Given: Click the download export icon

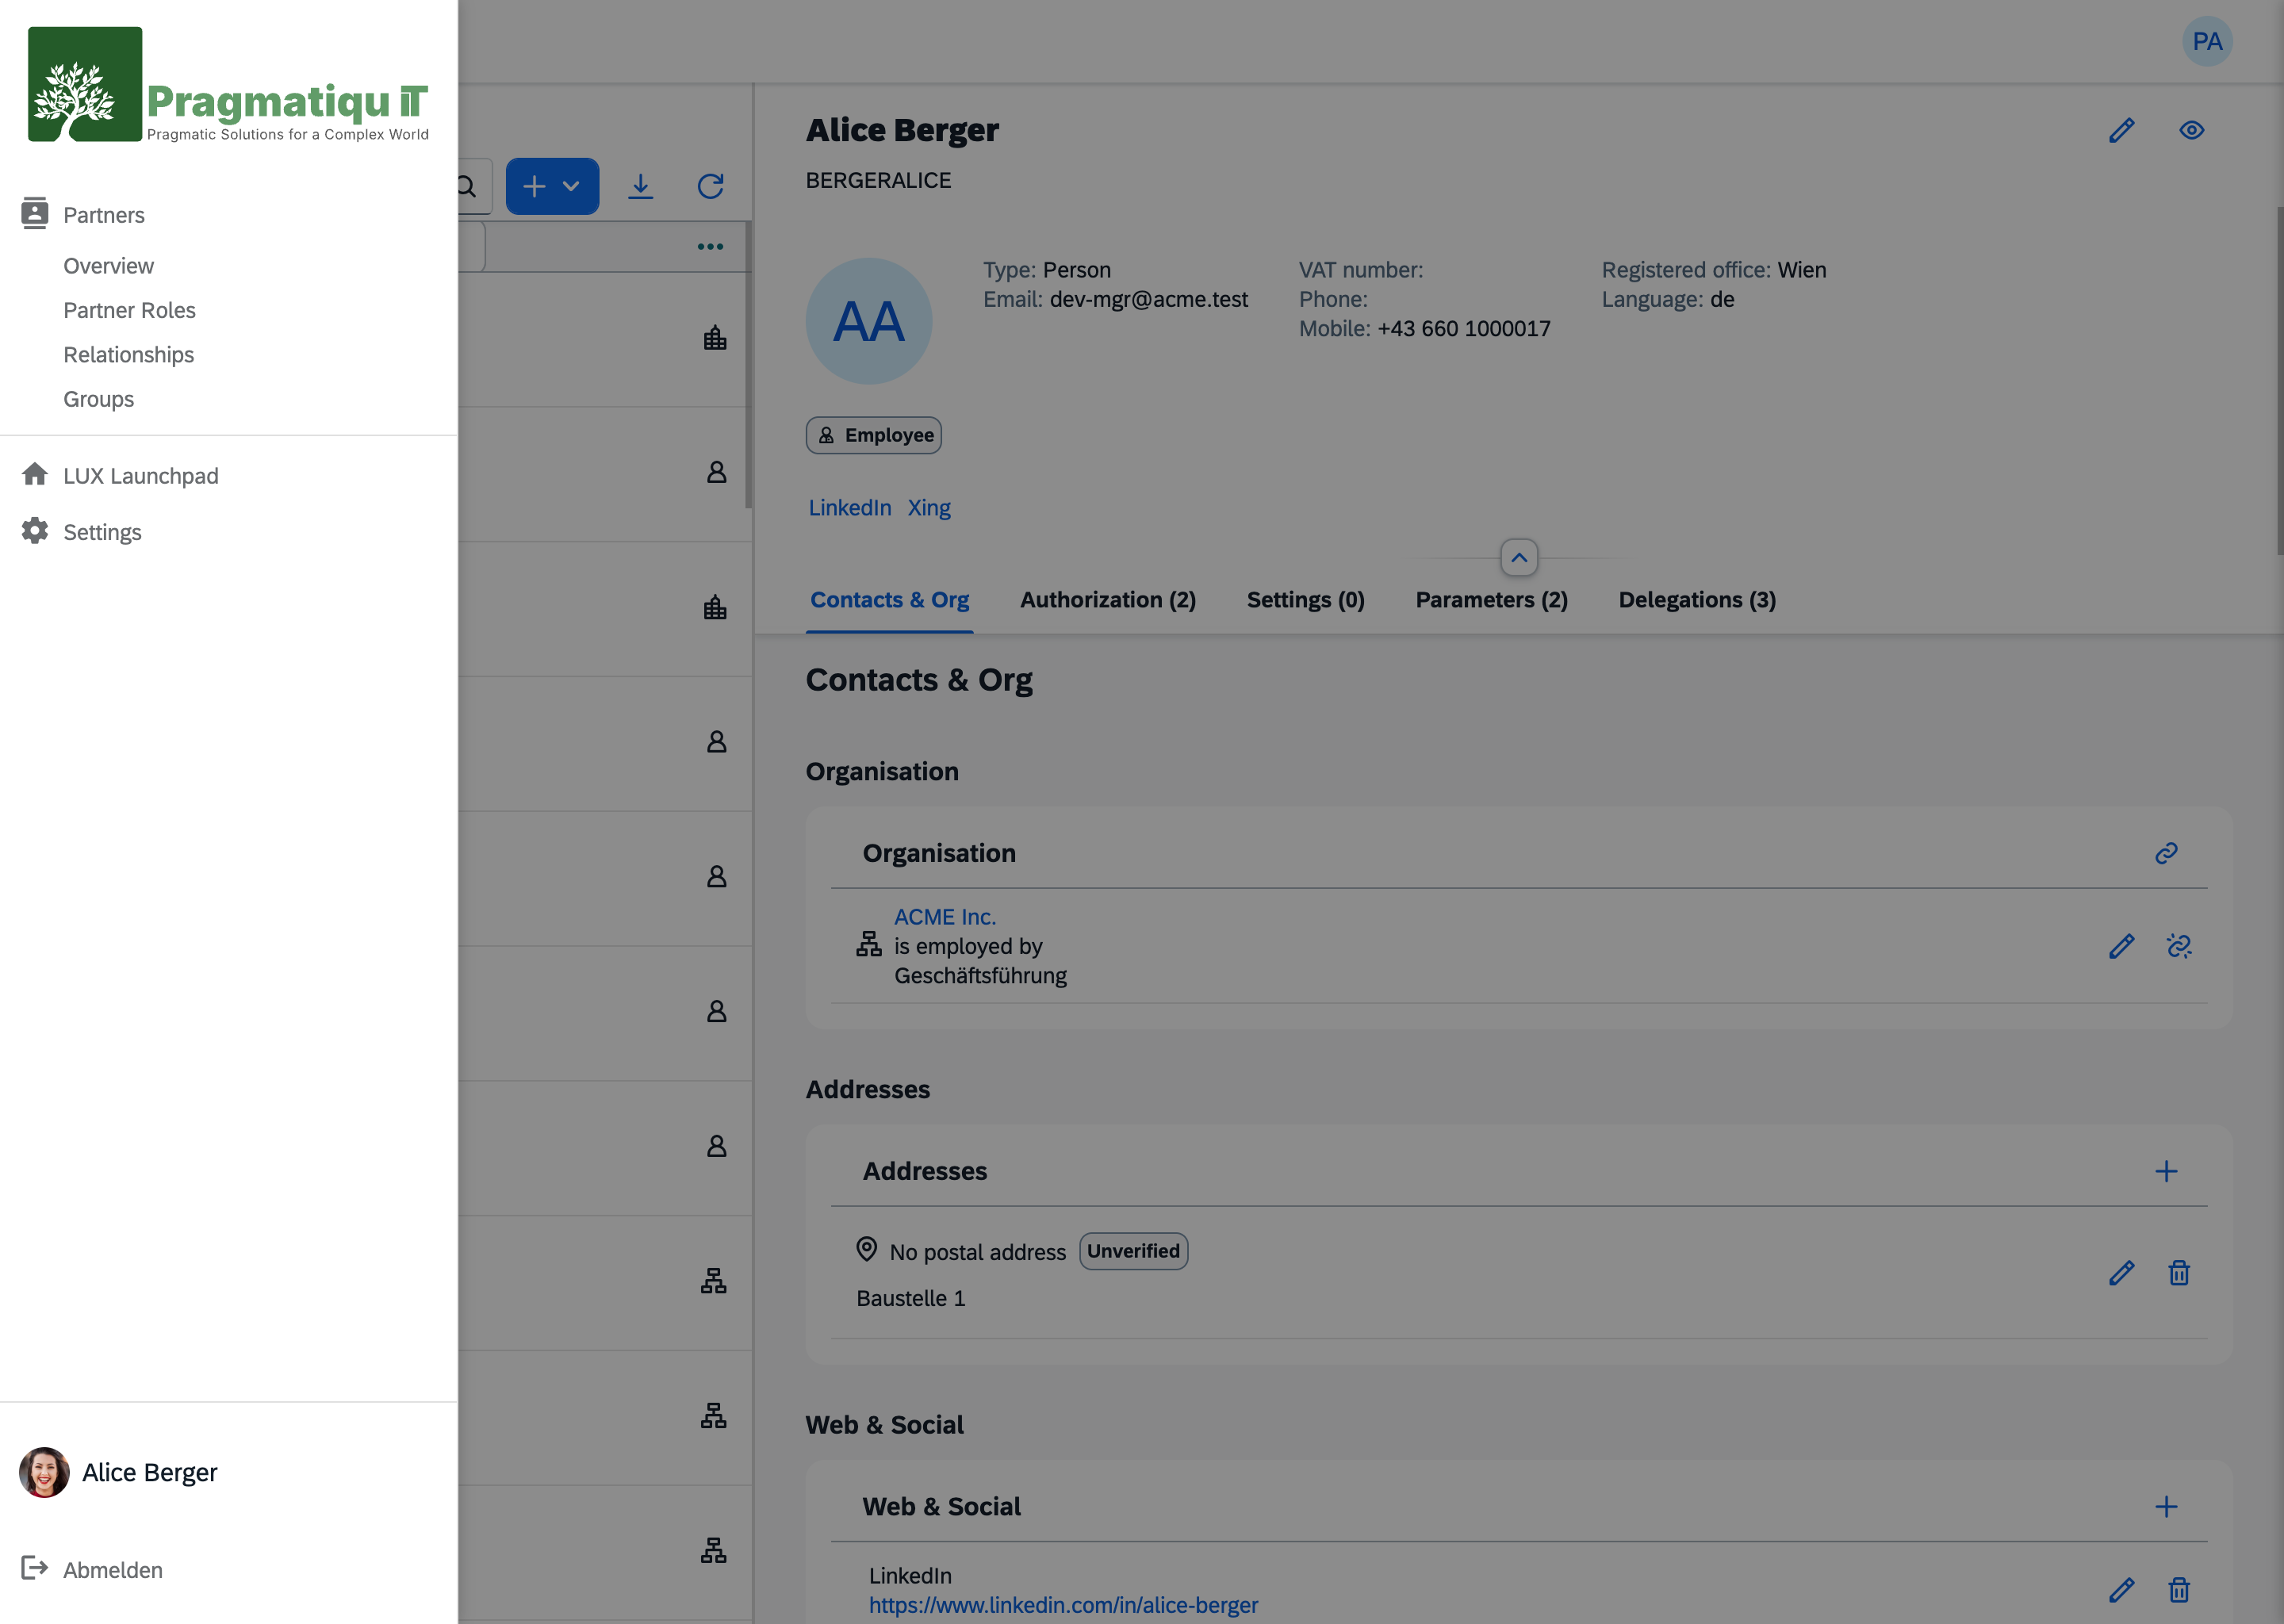Looking at the screenshot, I should pyautogui.click(x=640, y=186).
